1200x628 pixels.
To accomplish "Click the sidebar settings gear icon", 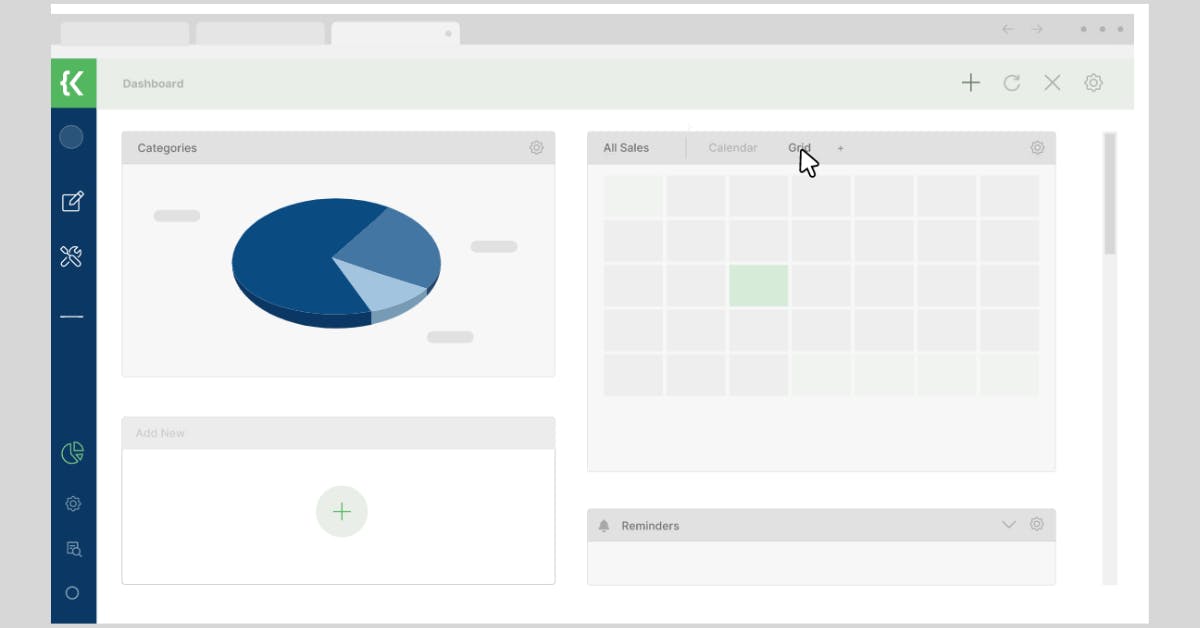I will (x=73, y=504).
